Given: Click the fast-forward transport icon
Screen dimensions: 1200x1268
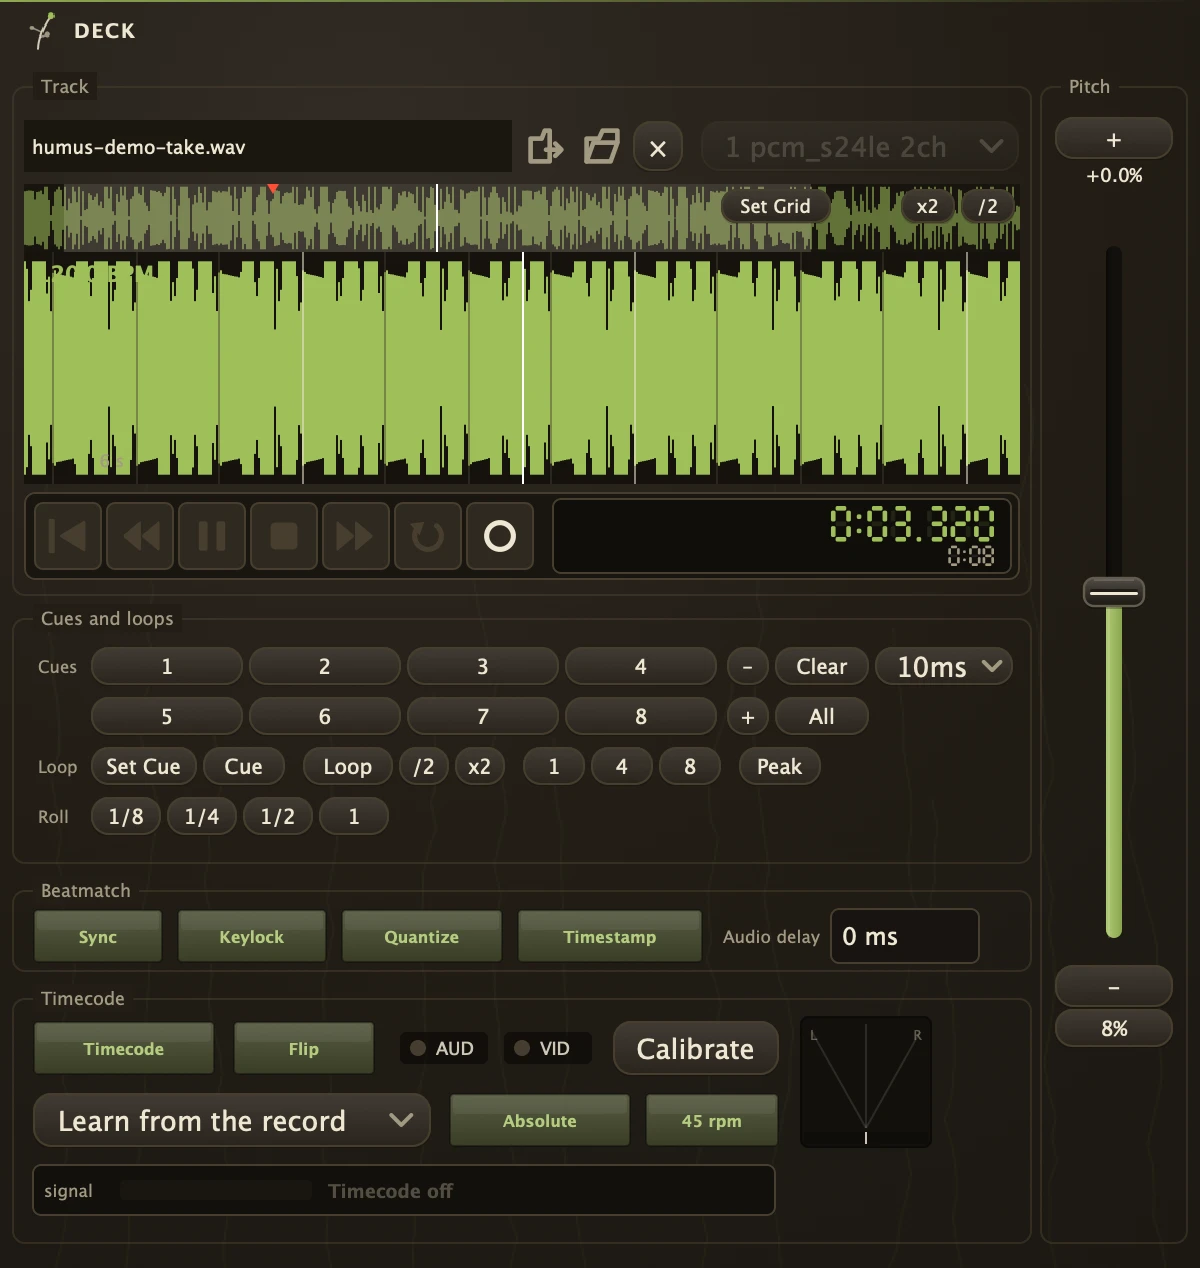Looking at the screenshot, I should pos(356,536).
